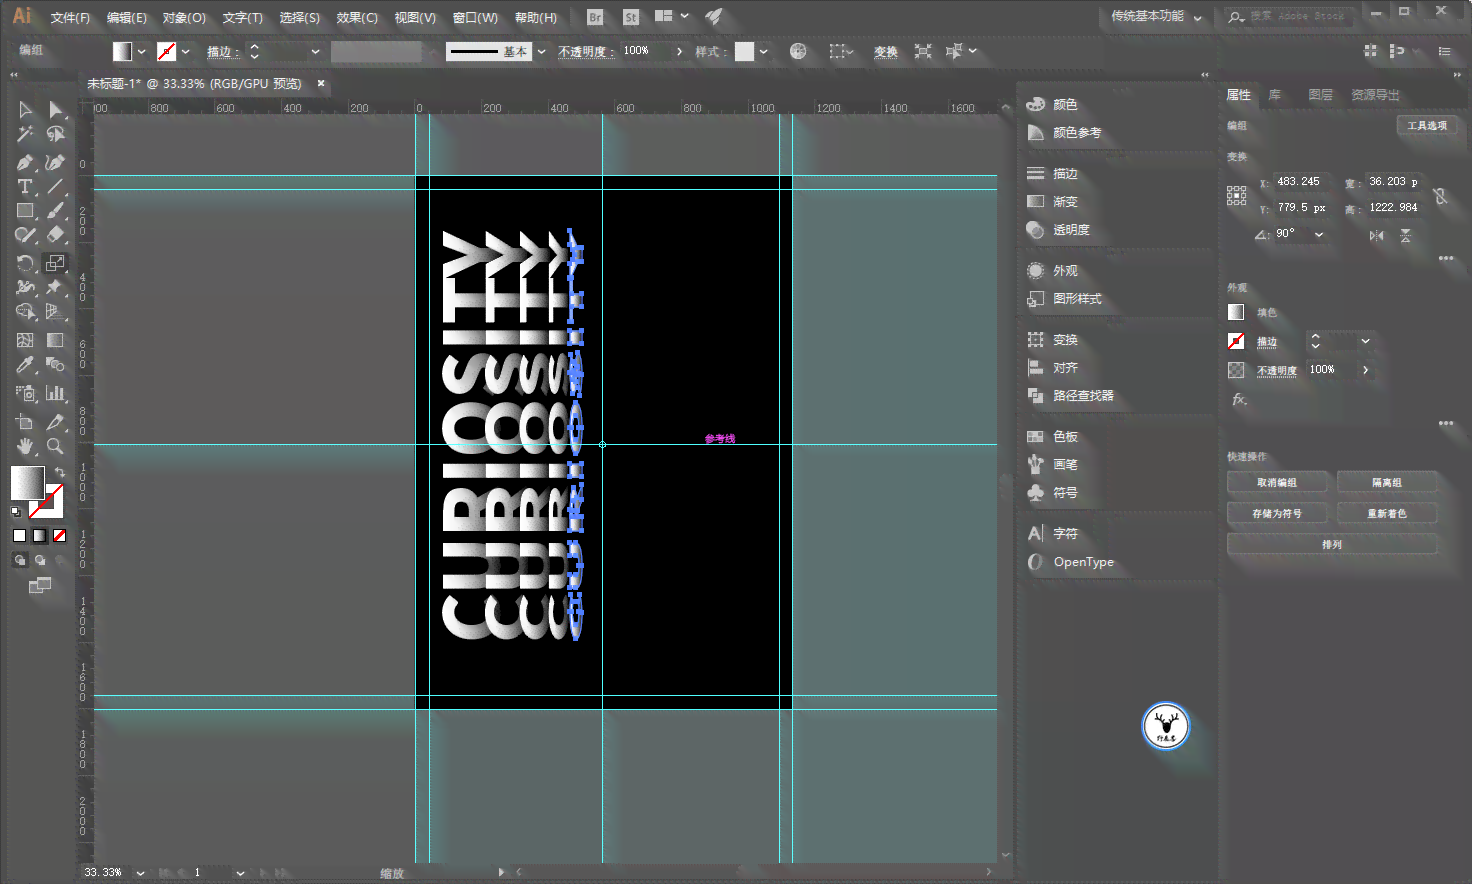The width and height of the screenshot is (1472, 884).
Task: Open the 效果(C) menu
Action: [357, 18]
